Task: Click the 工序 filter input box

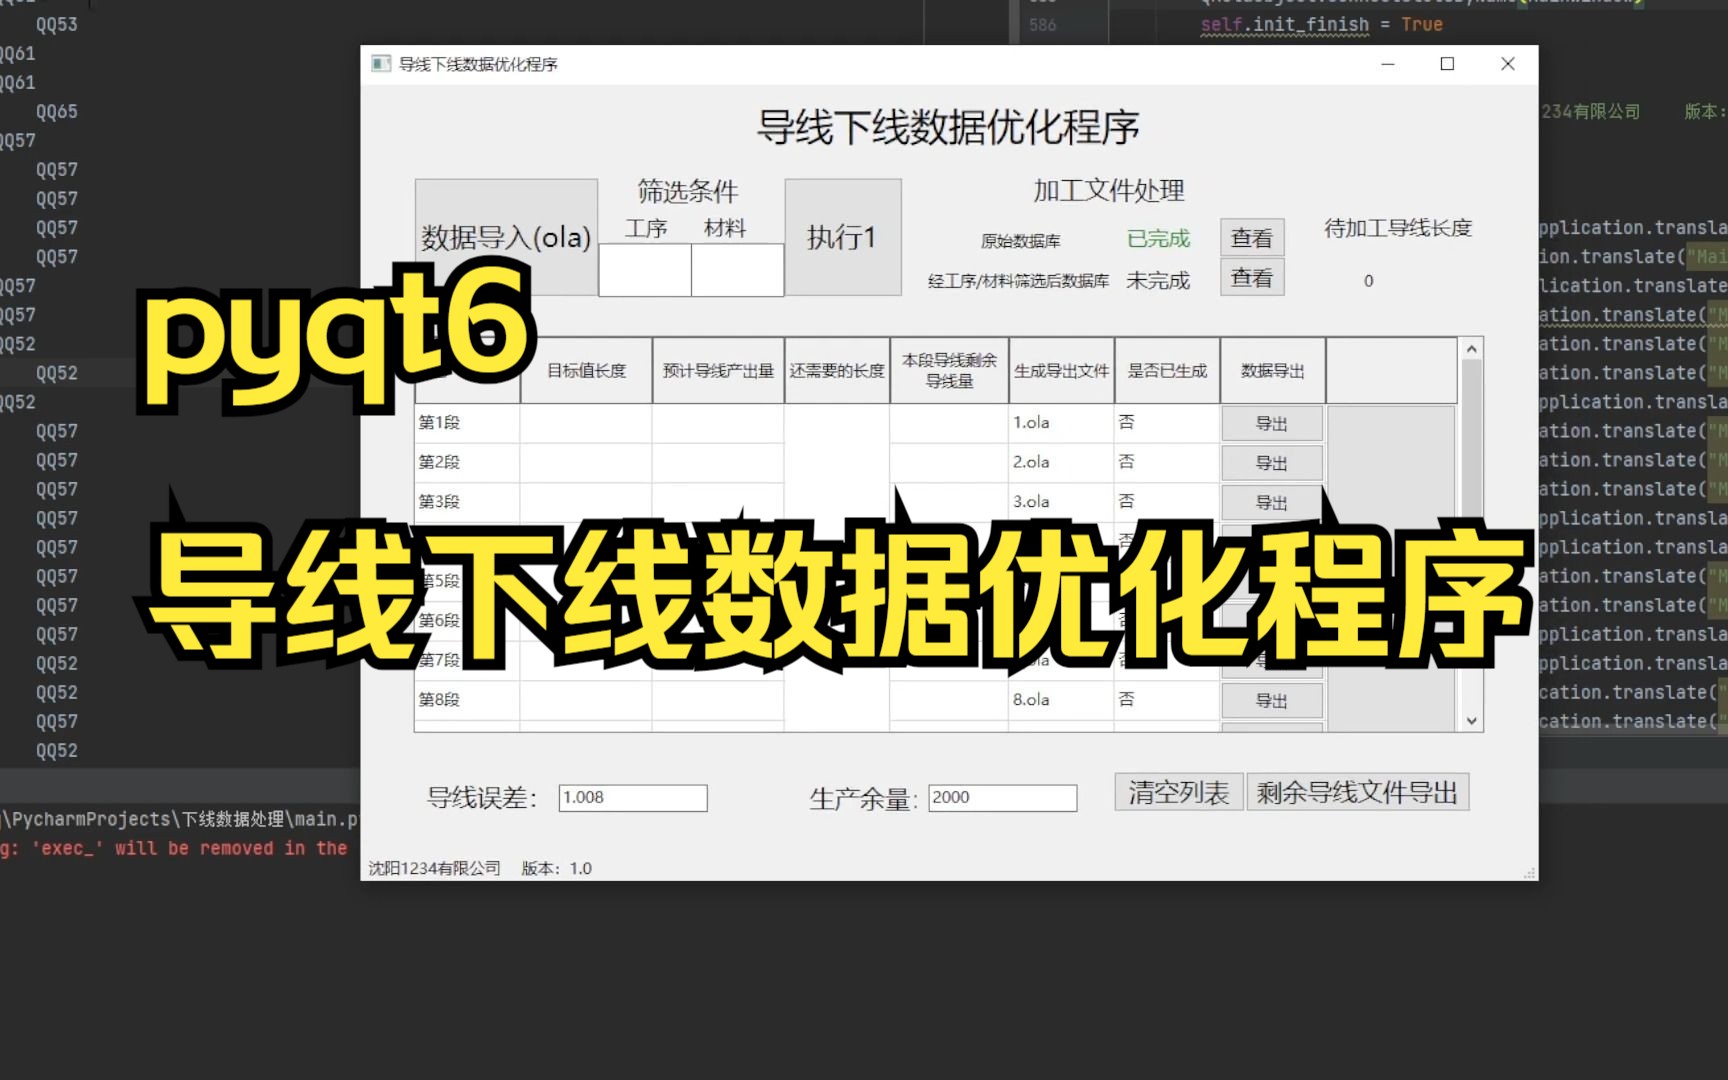Action: click(x=645, y=270)
